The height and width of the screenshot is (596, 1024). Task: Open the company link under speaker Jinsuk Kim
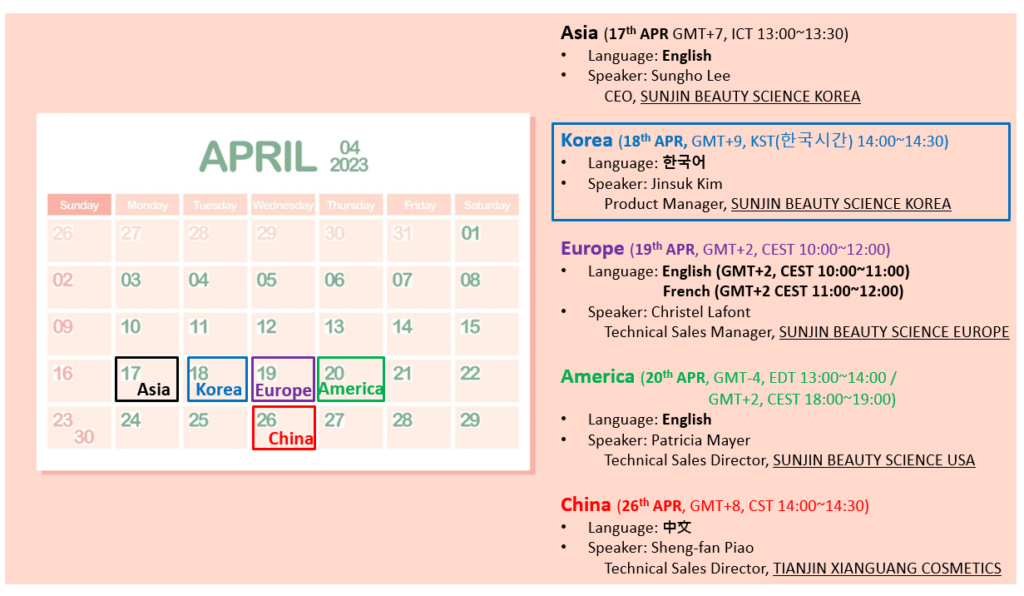pos(840,204)
